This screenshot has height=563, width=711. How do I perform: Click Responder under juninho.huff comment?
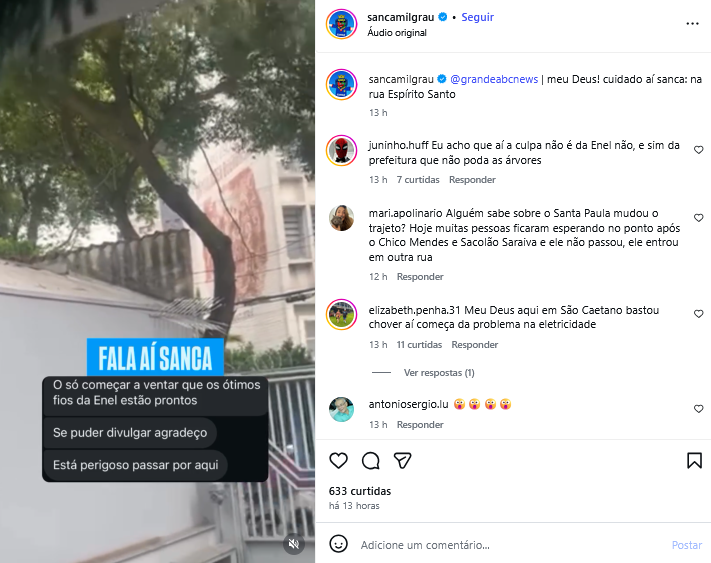click(x=472, y=180)
